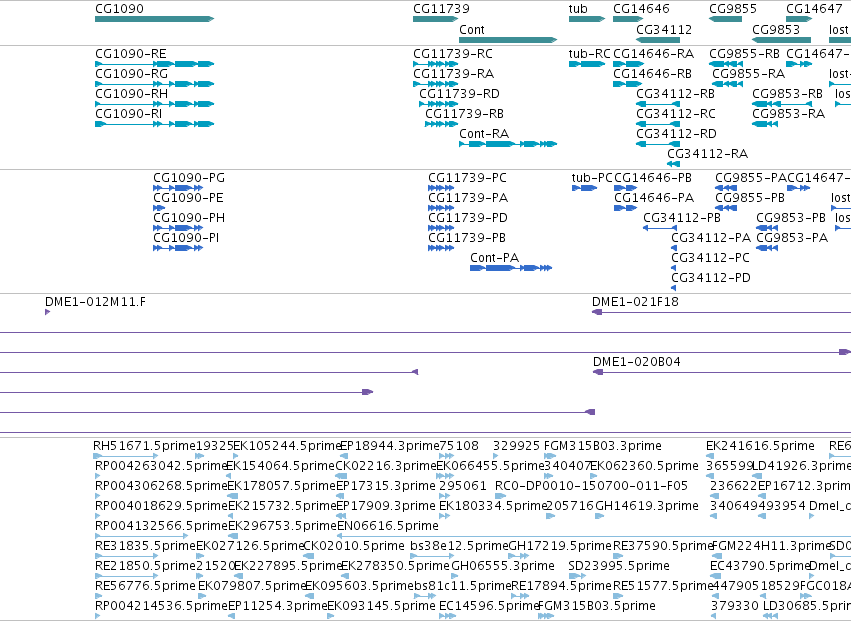The width and height of the screenshot is (851, 621).
Task: Click the EC14596.5prime EST label
Action: point(488,606)
